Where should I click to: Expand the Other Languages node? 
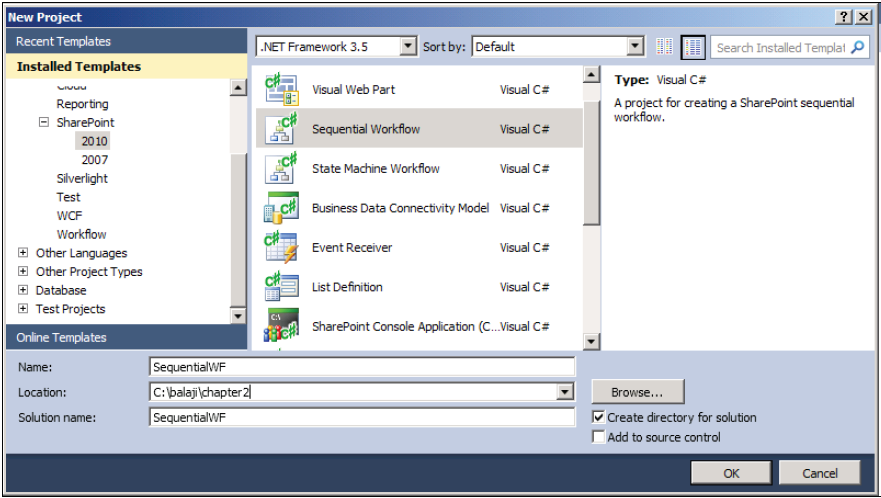click(x=23, y=252)
